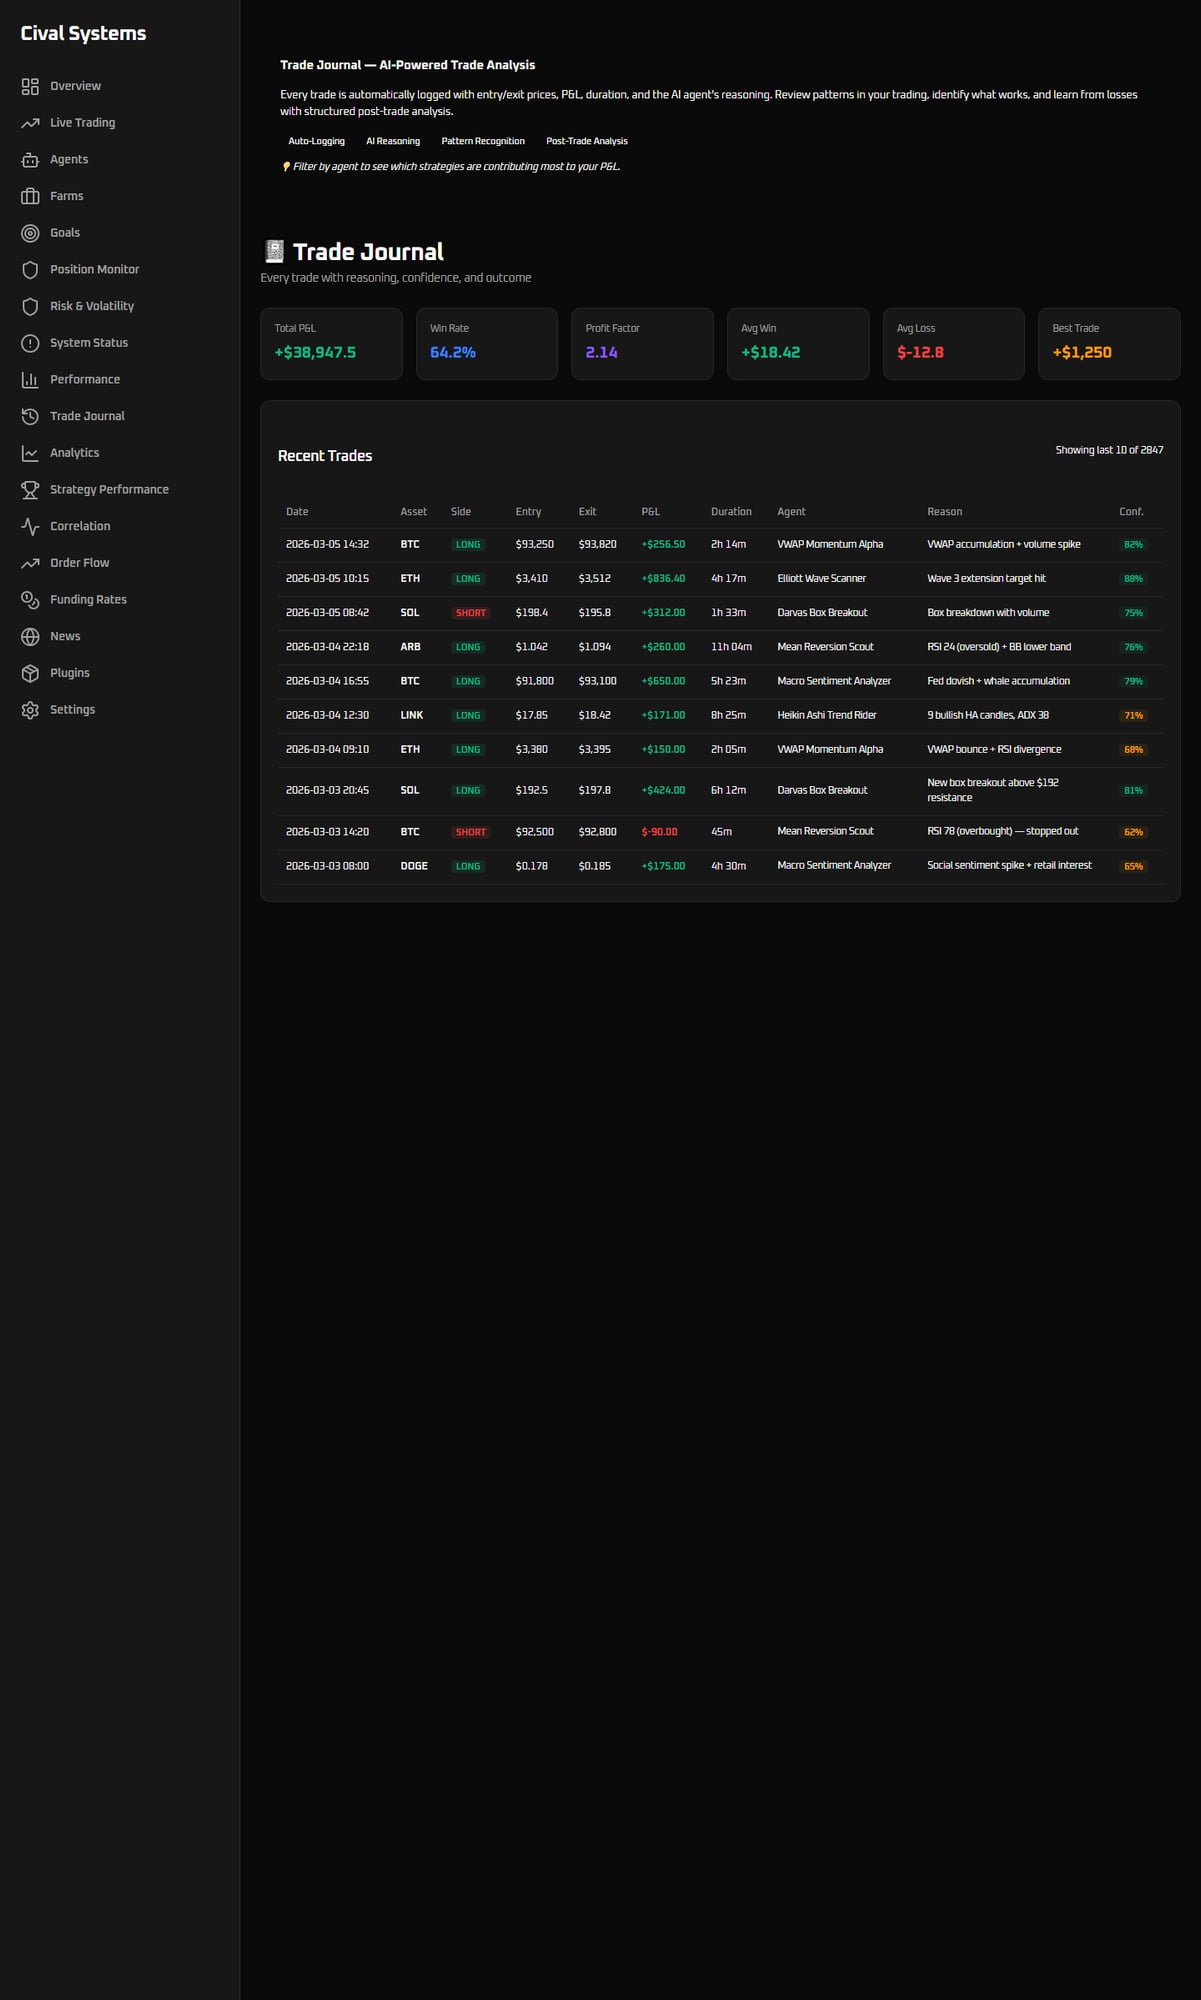Click the Position Monitor shield icon
Screen dimensions: 1201x2000
click(x=30, y=270)
